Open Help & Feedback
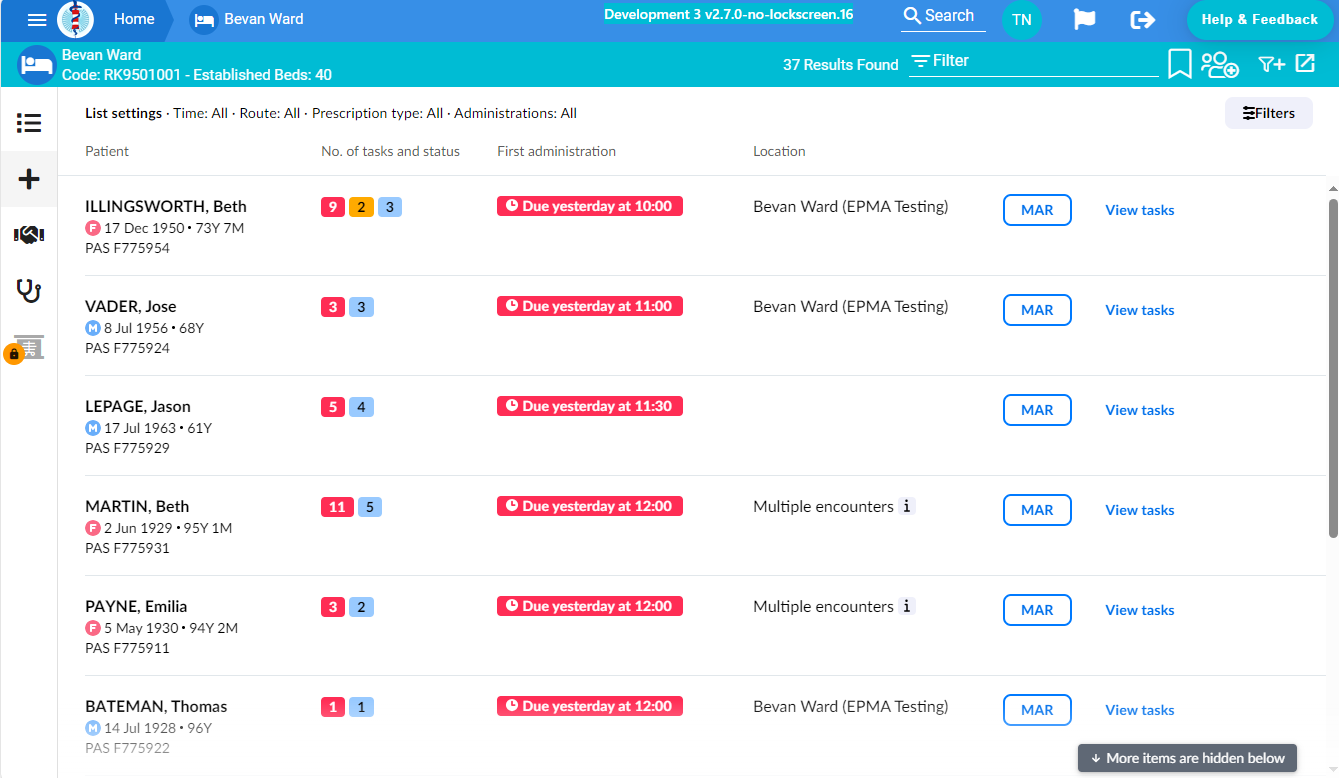 (x=1259, y=19)
